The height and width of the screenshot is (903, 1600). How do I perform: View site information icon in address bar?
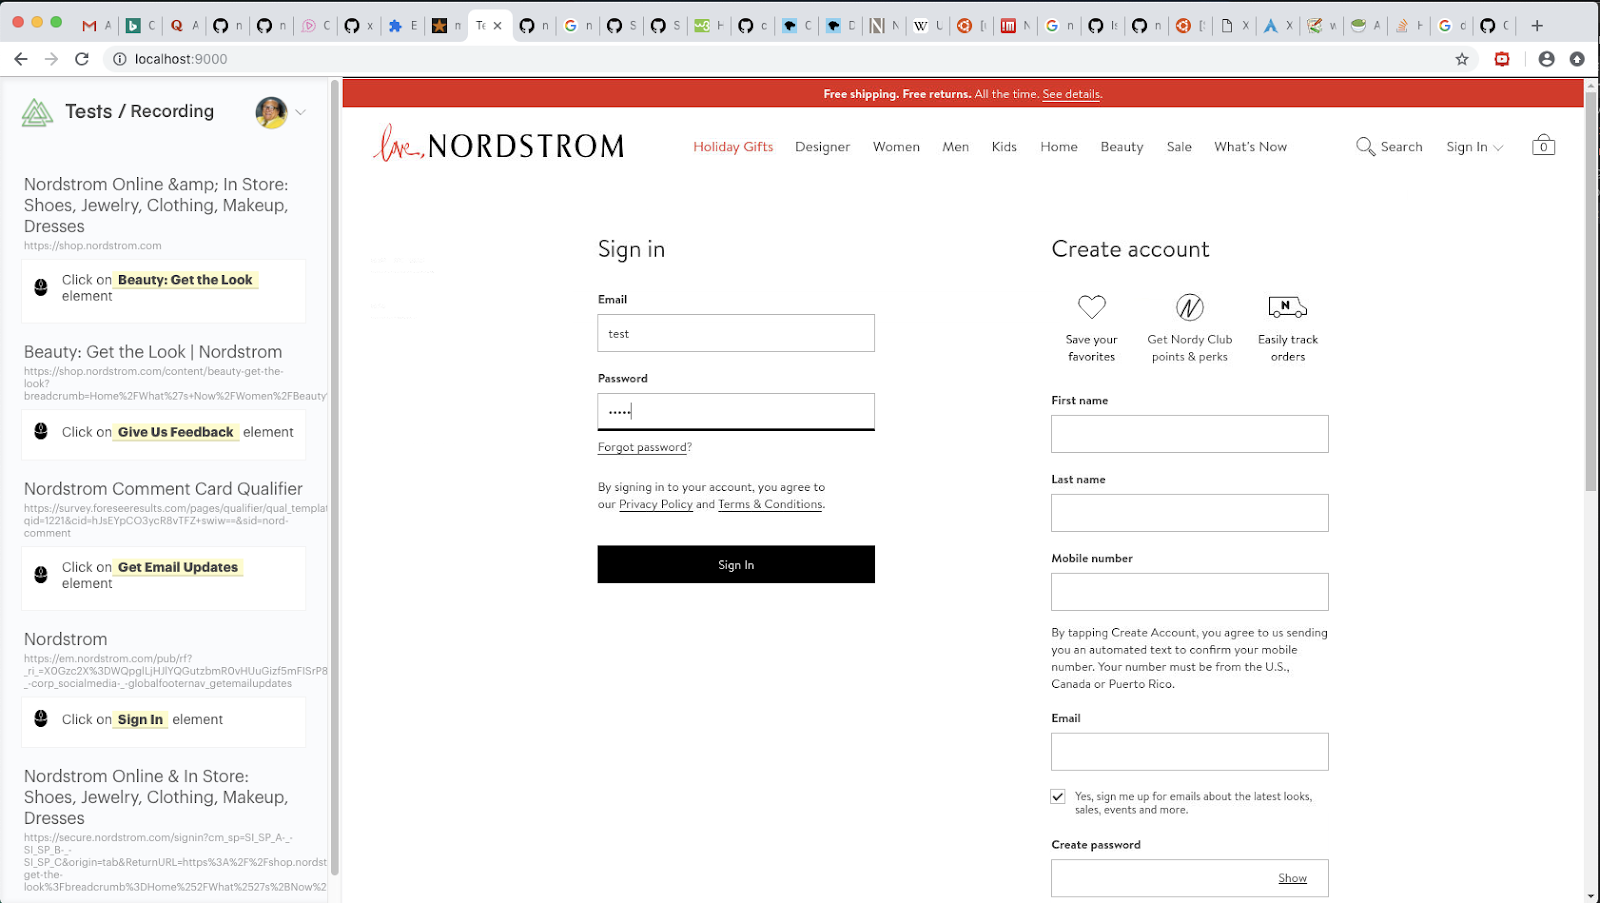(x=119, y=59)
